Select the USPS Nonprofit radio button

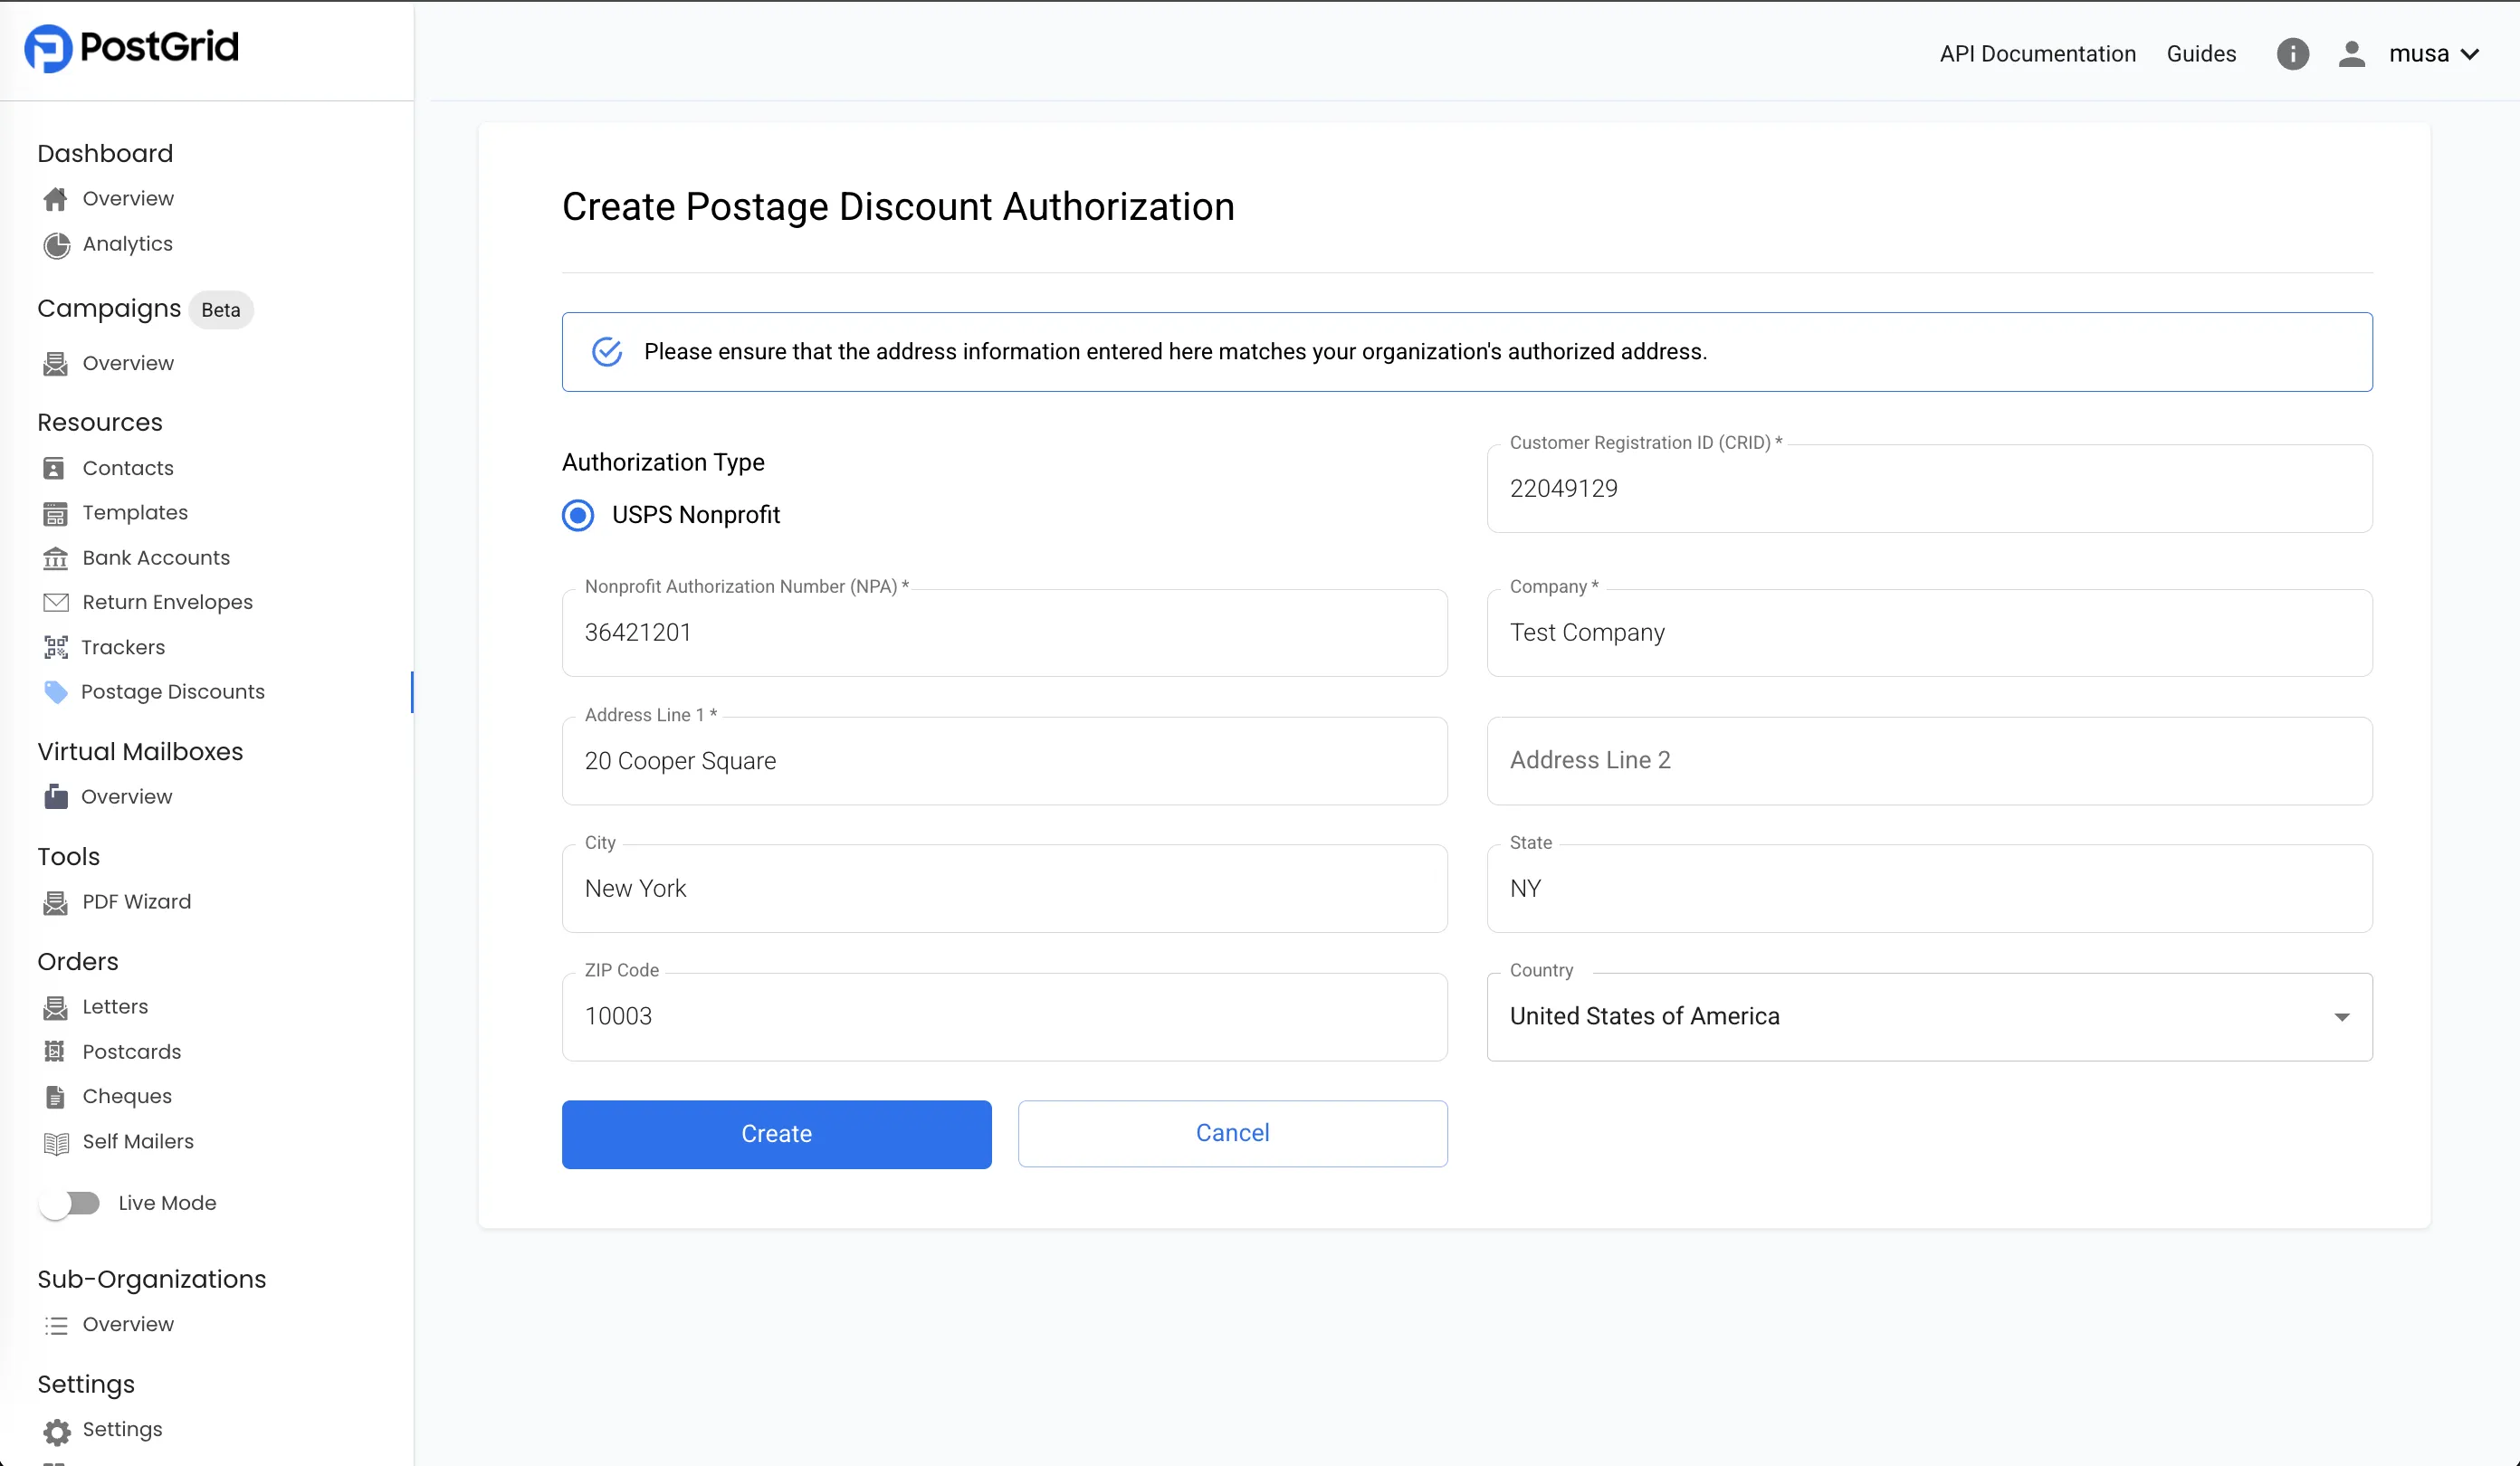578,515
